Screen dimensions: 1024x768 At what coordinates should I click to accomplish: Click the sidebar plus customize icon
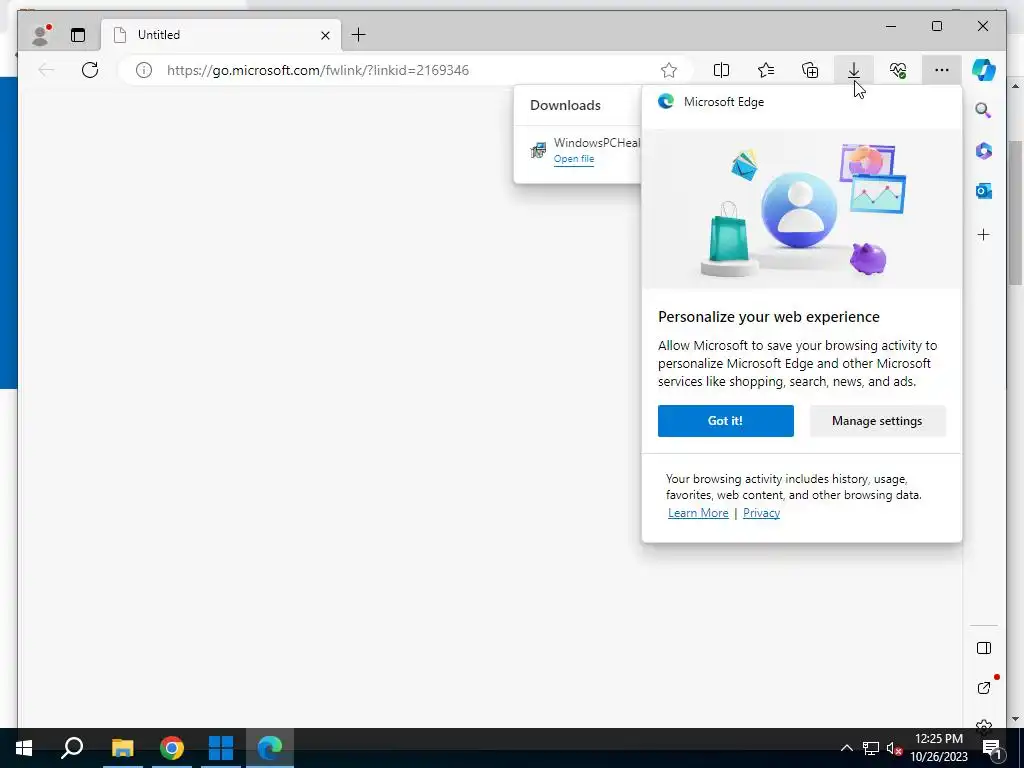pyautogui.click(x=984, y=234)
